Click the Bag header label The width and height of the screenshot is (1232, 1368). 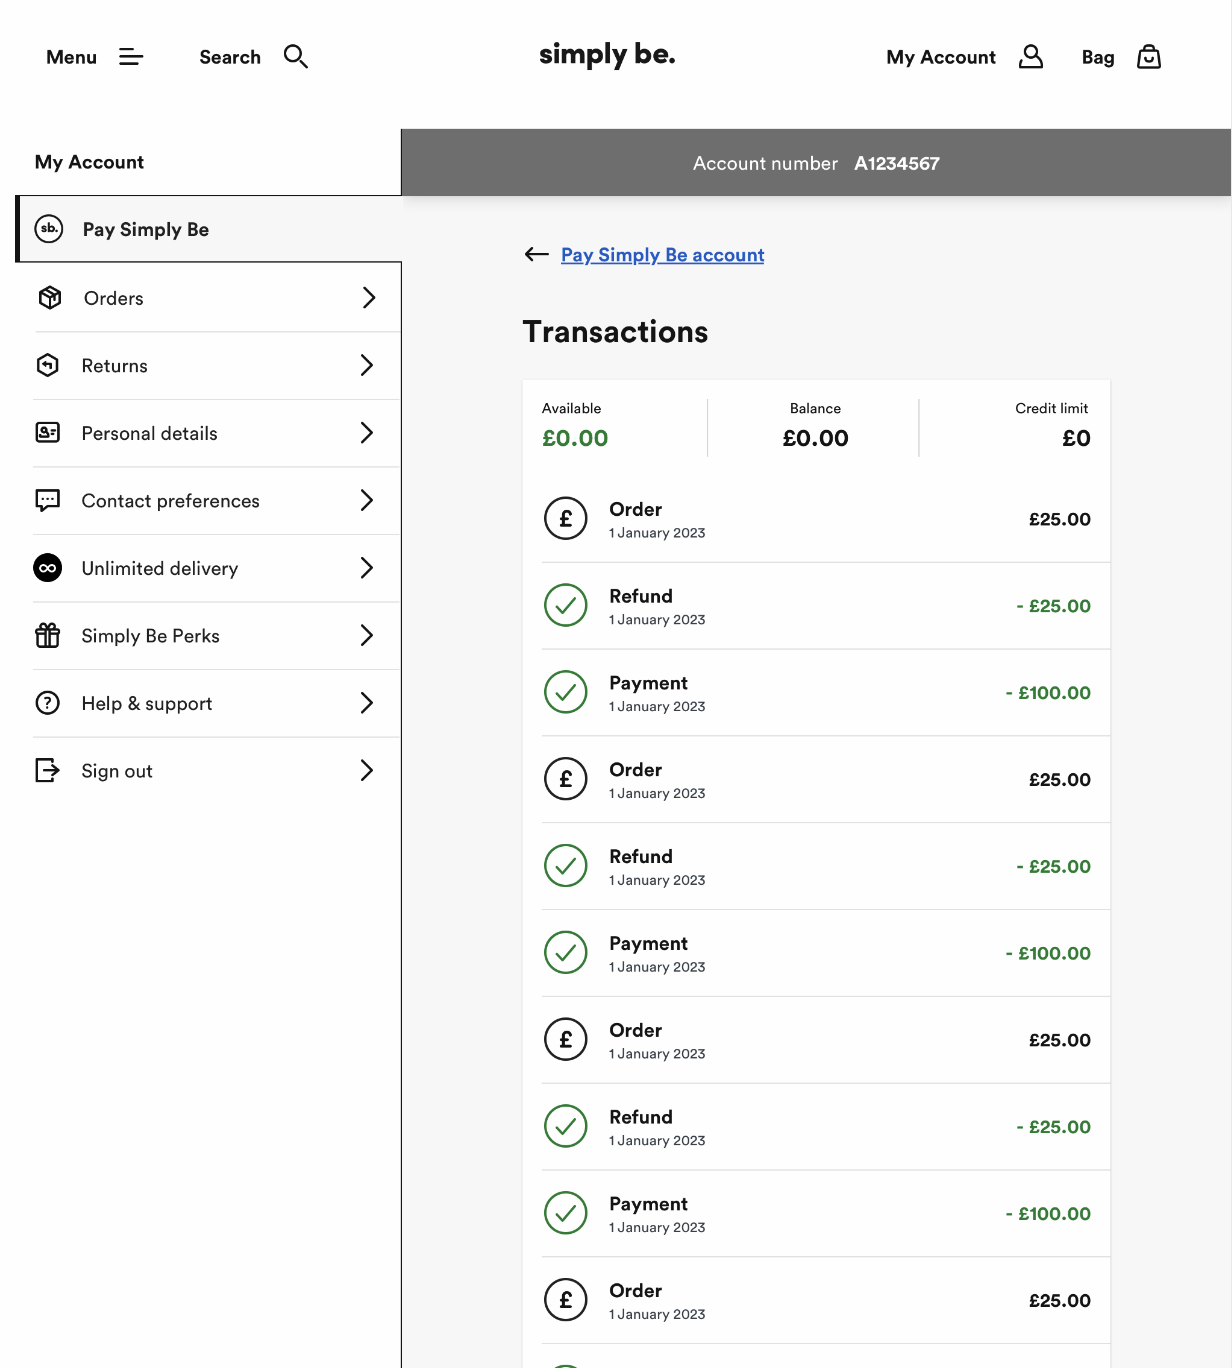pos(1098,57)
